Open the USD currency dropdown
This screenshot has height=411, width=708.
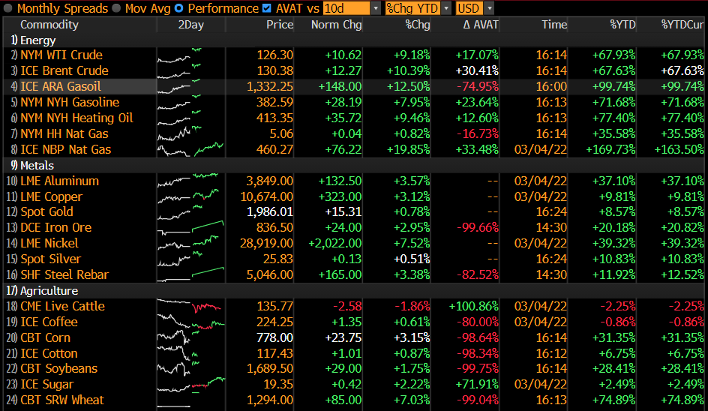click(479, 8)
